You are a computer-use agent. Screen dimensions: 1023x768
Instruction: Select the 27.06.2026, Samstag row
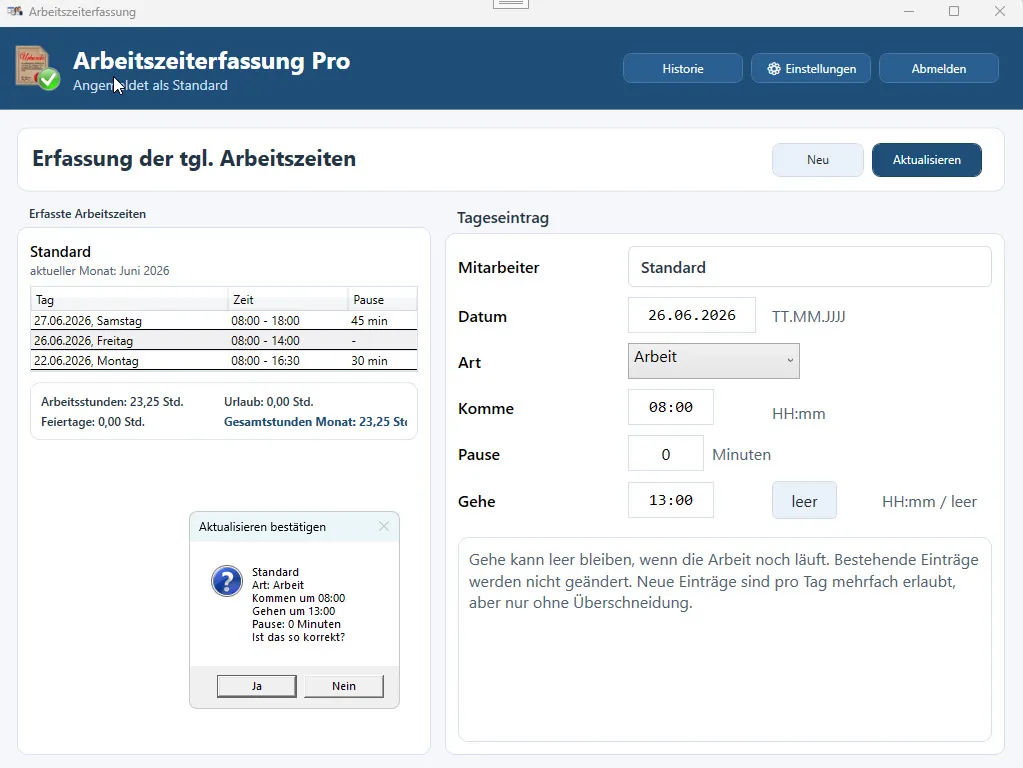pyautogui.click(x=224, y=320)
